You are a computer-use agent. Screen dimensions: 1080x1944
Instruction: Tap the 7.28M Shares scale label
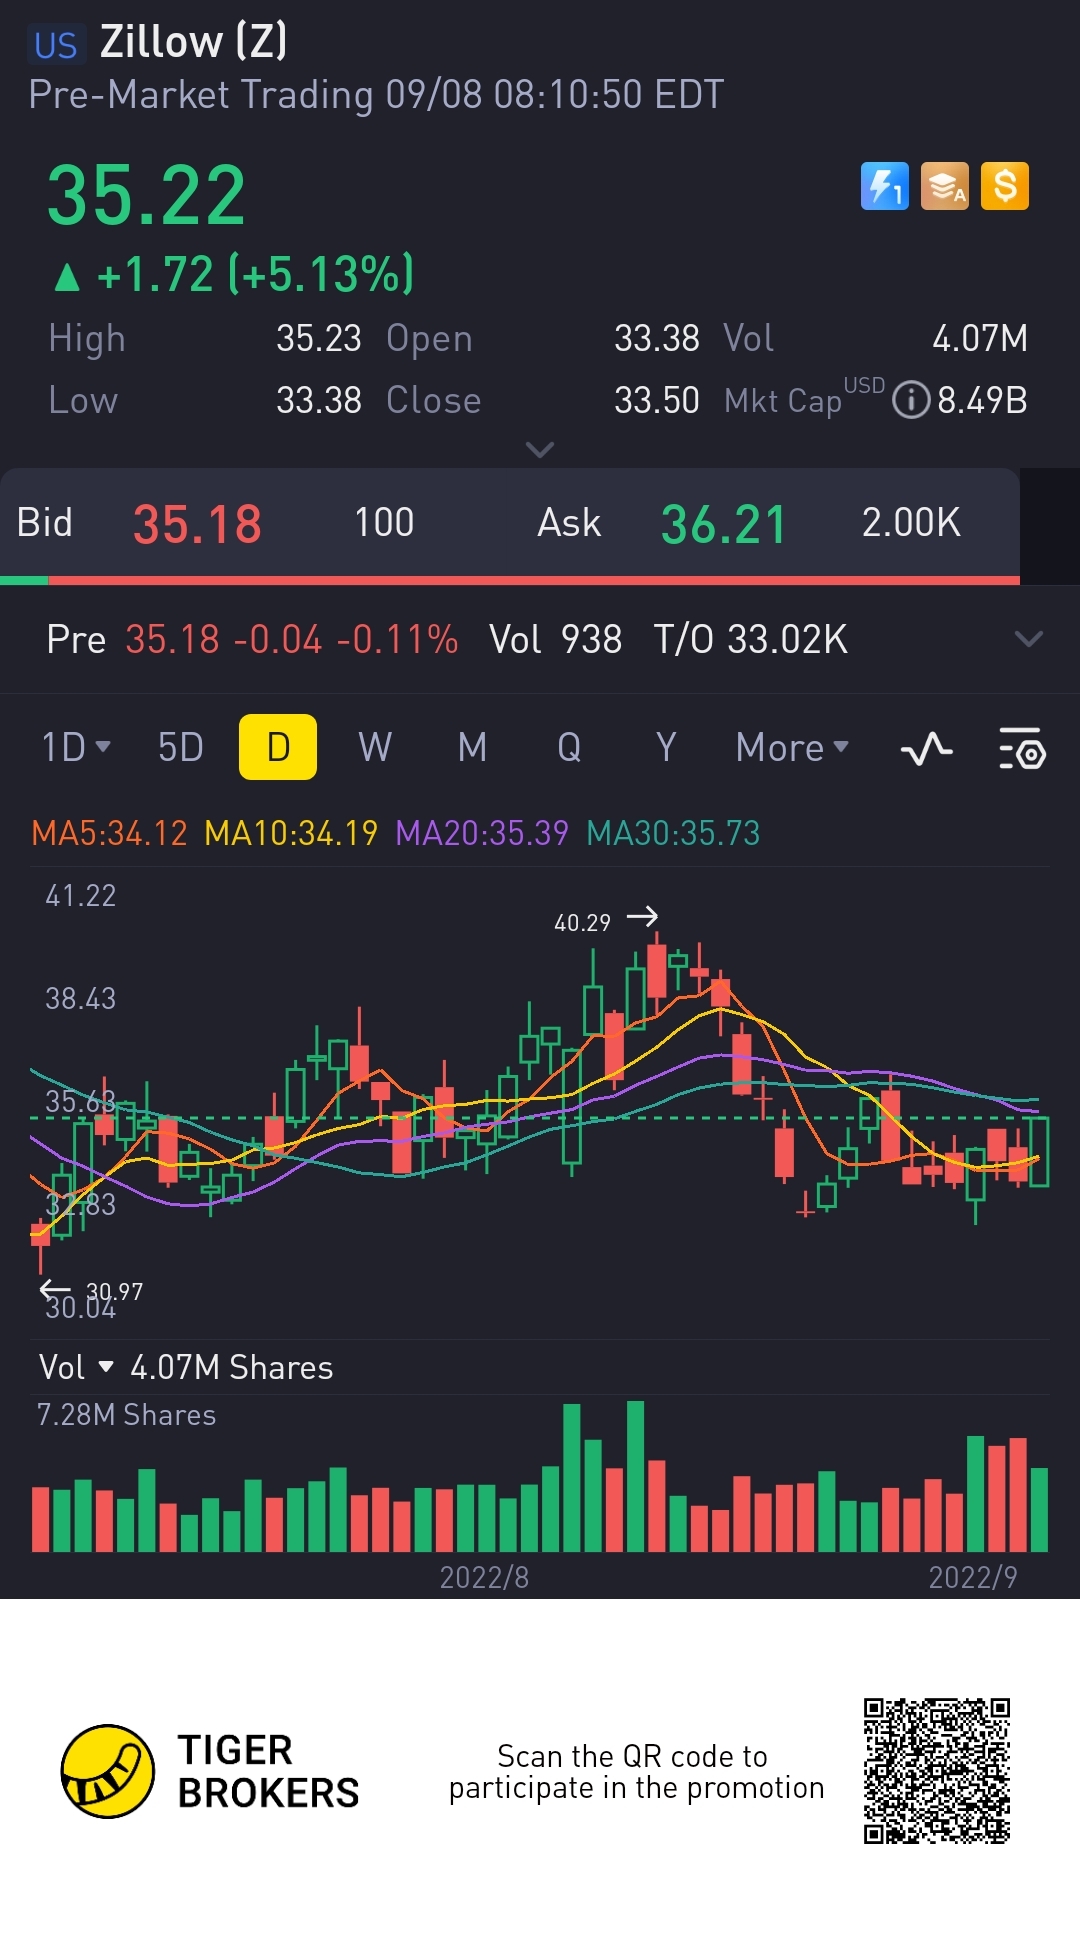point(126,1415)
